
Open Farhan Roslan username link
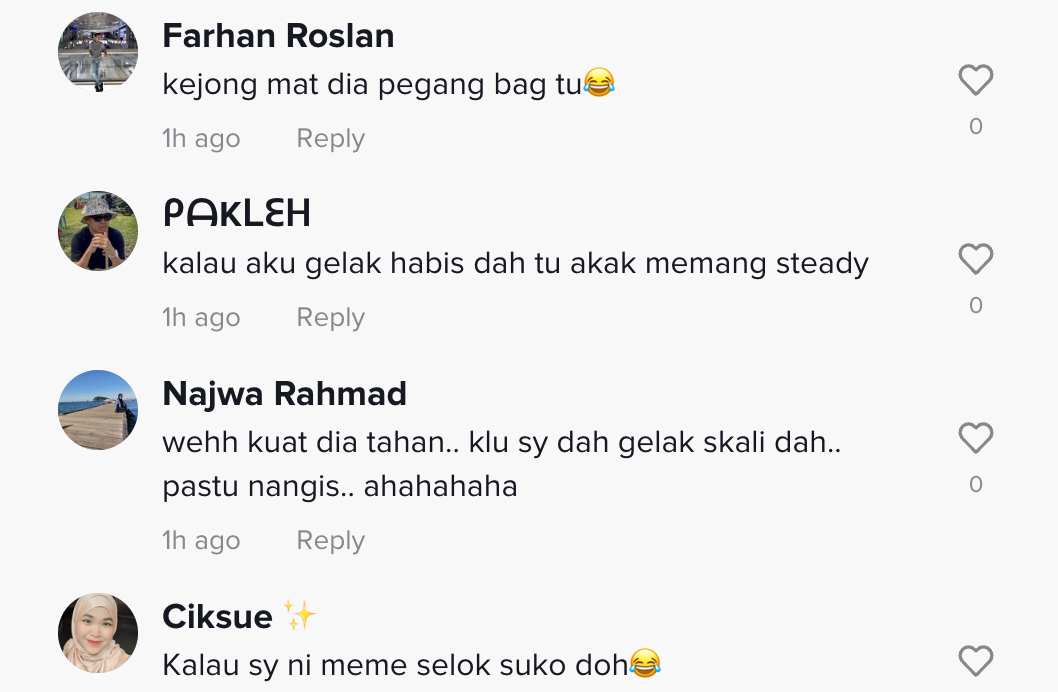278,36
